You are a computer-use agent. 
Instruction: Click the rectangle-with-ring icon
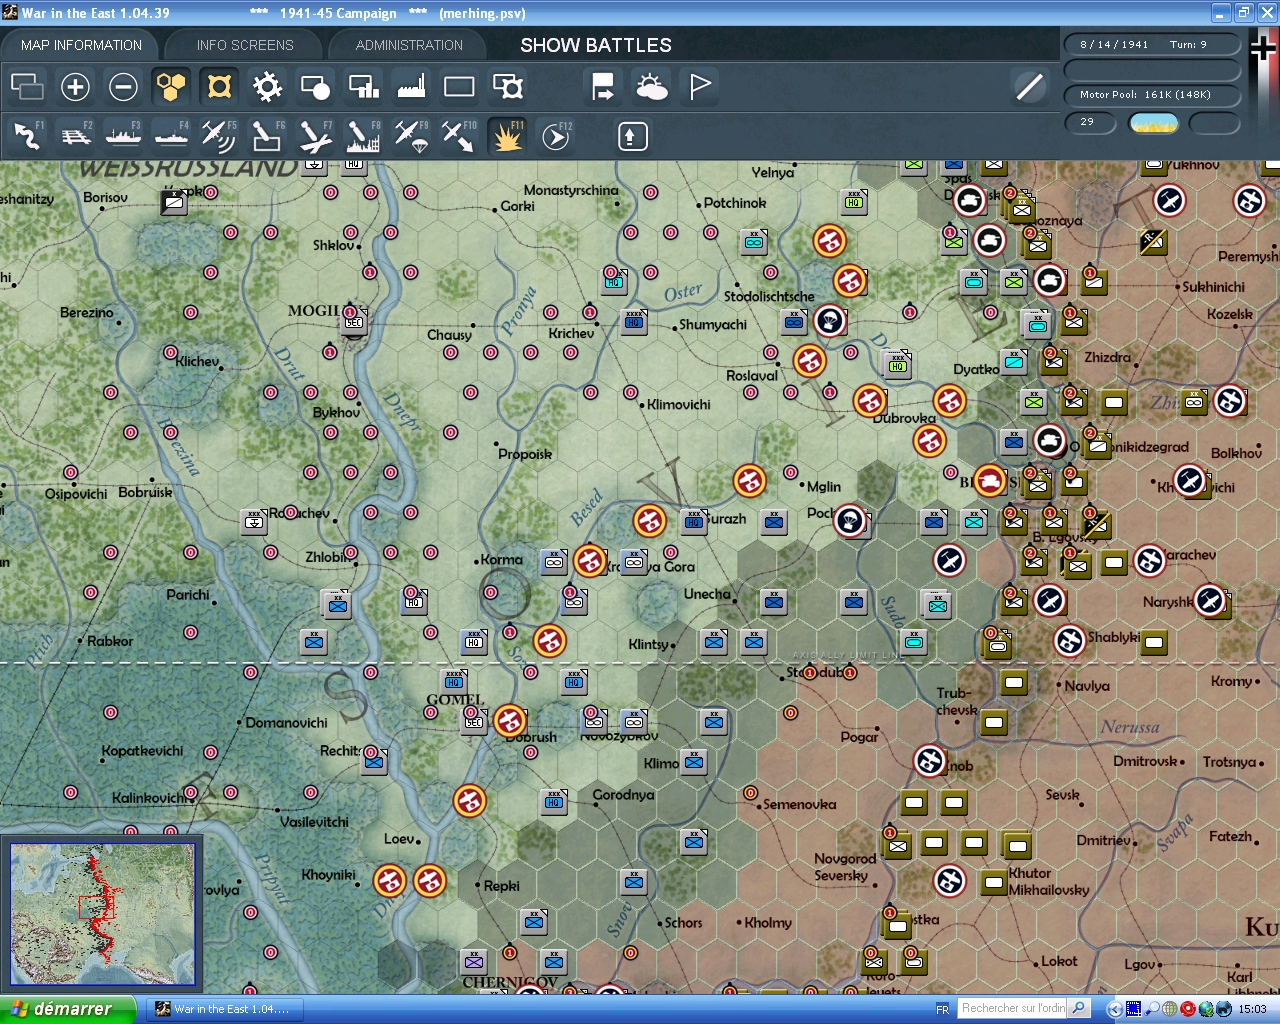coord(508,87)
